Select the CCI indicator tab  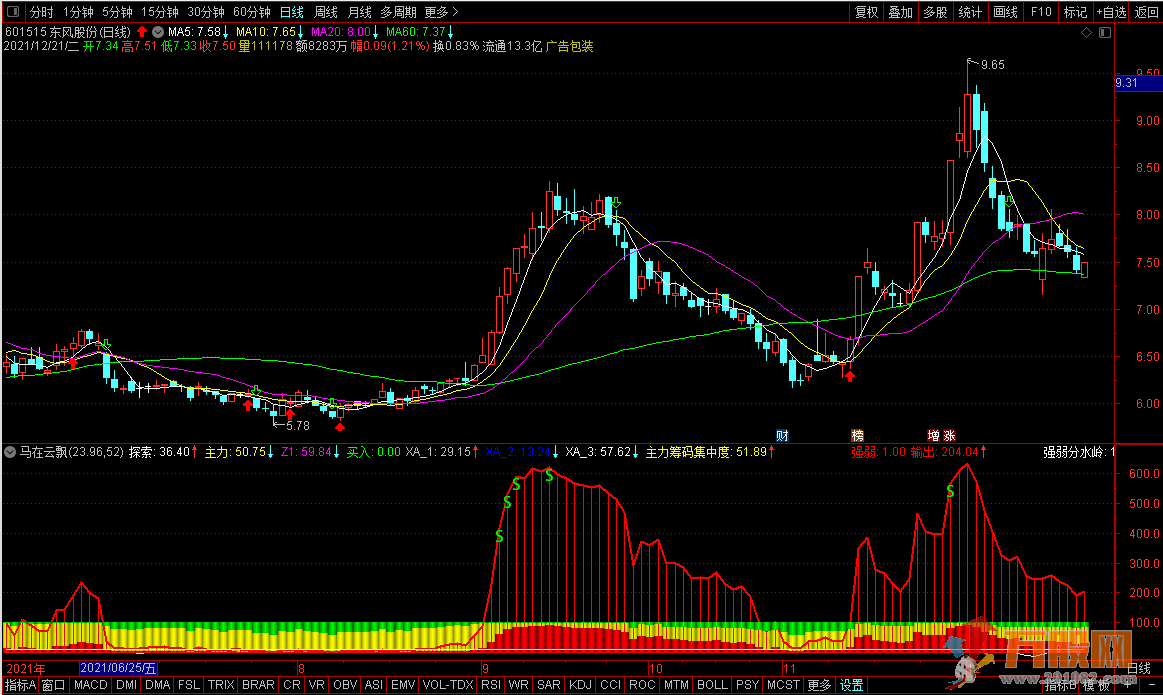tap(611, 685)
